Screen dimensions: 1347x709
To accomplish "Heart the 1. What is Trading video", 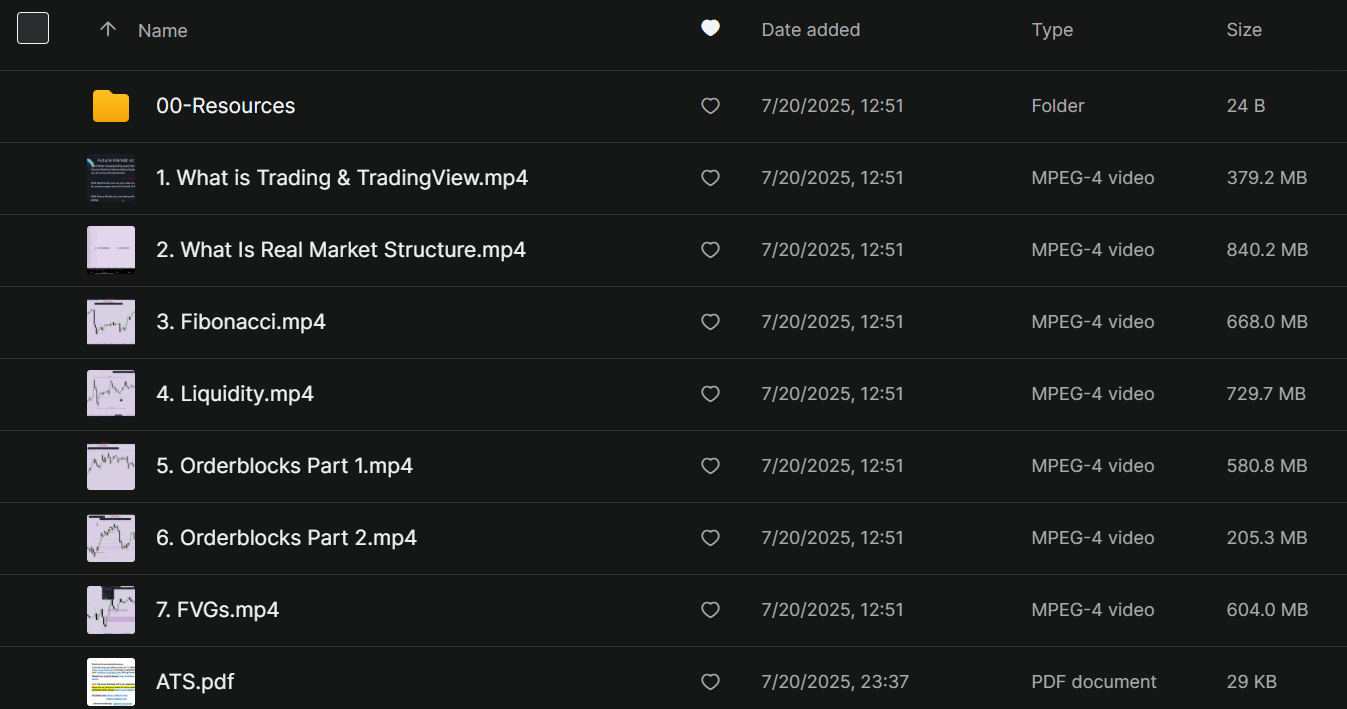I will tap(710, 178).
